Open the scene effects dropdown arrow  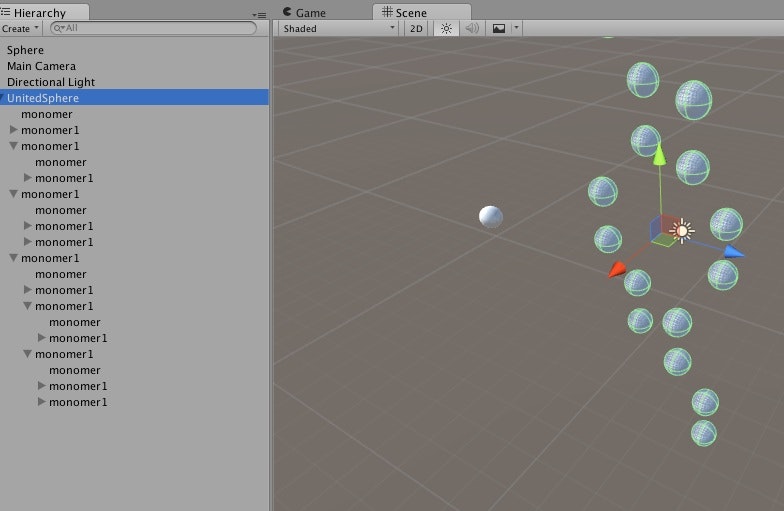point(516,28)
